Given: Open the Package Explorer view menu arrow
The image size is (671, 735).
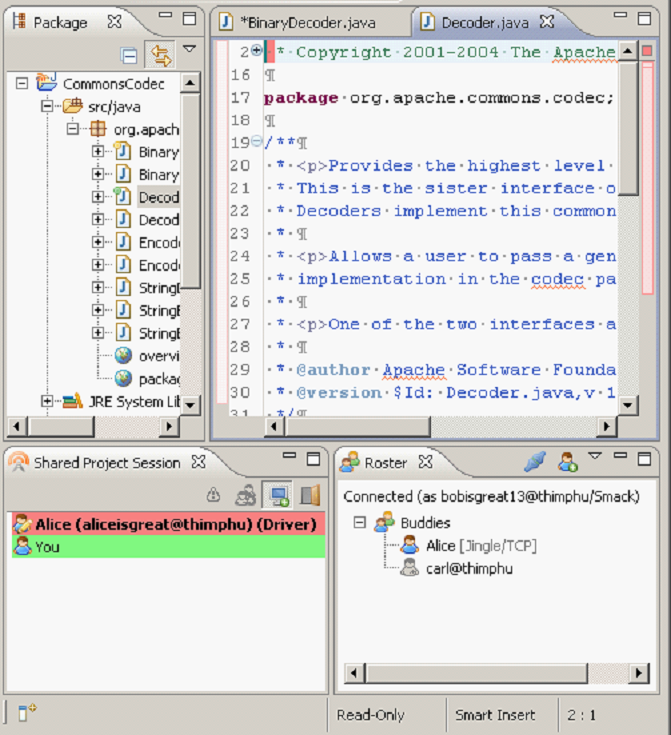Looking at the screenshot, I should pos(189,49).
